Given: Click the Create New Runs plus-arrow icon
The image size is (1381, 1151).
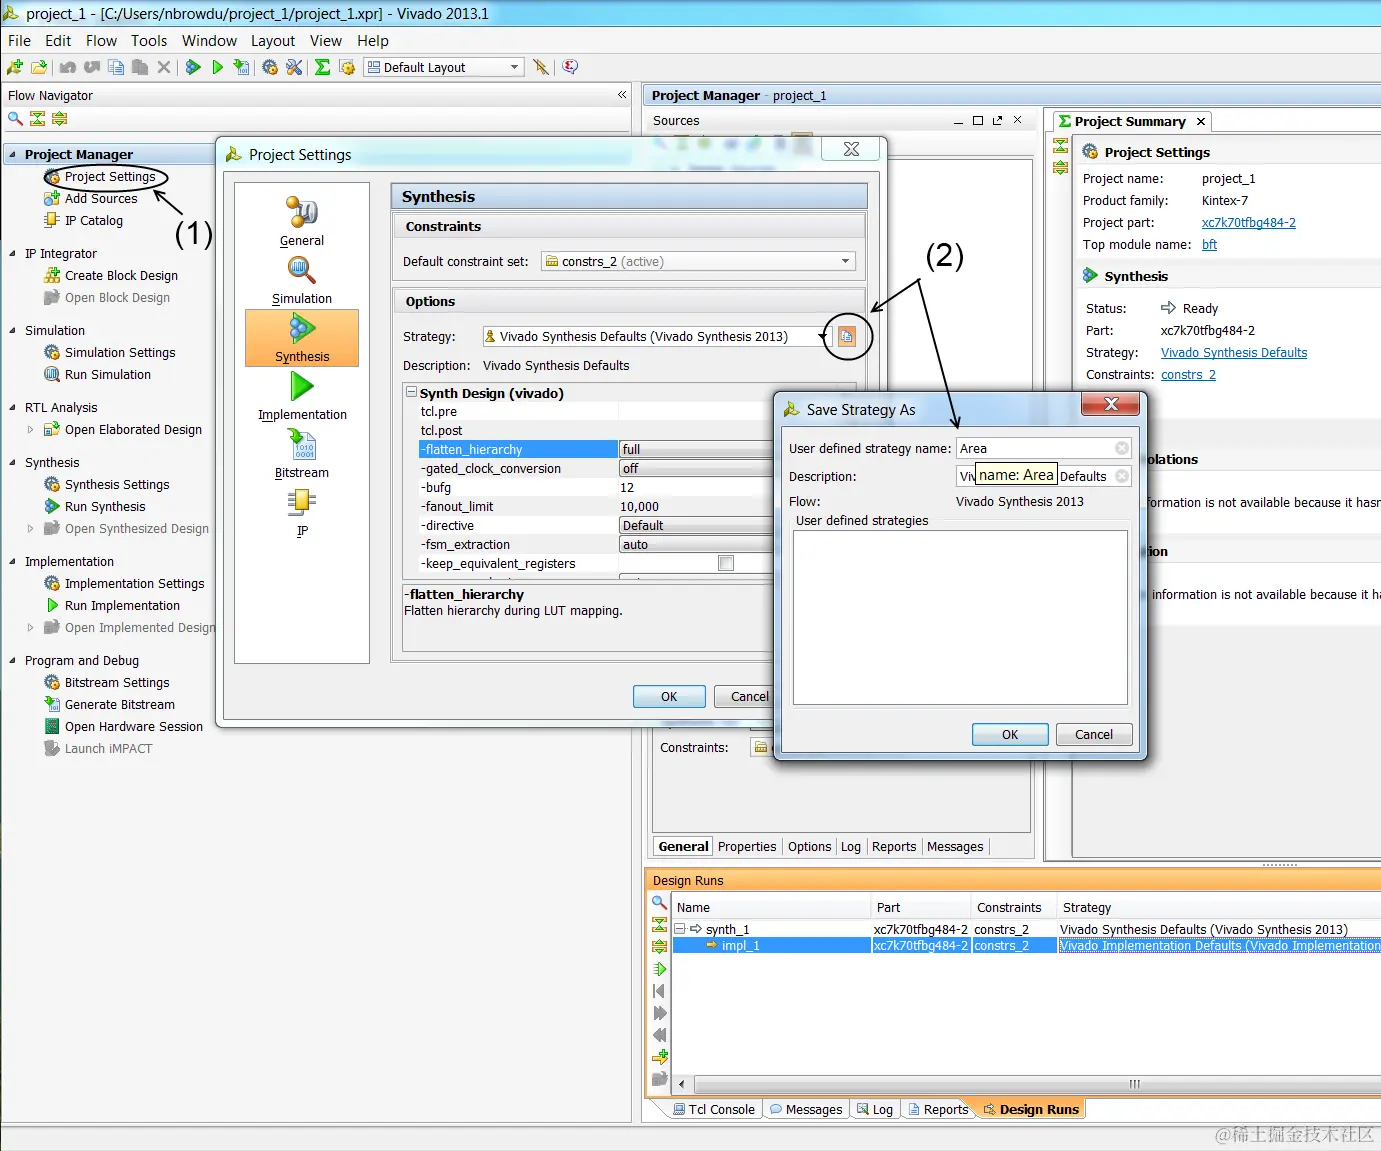Looking at the screenshot, I should 659,1057.
